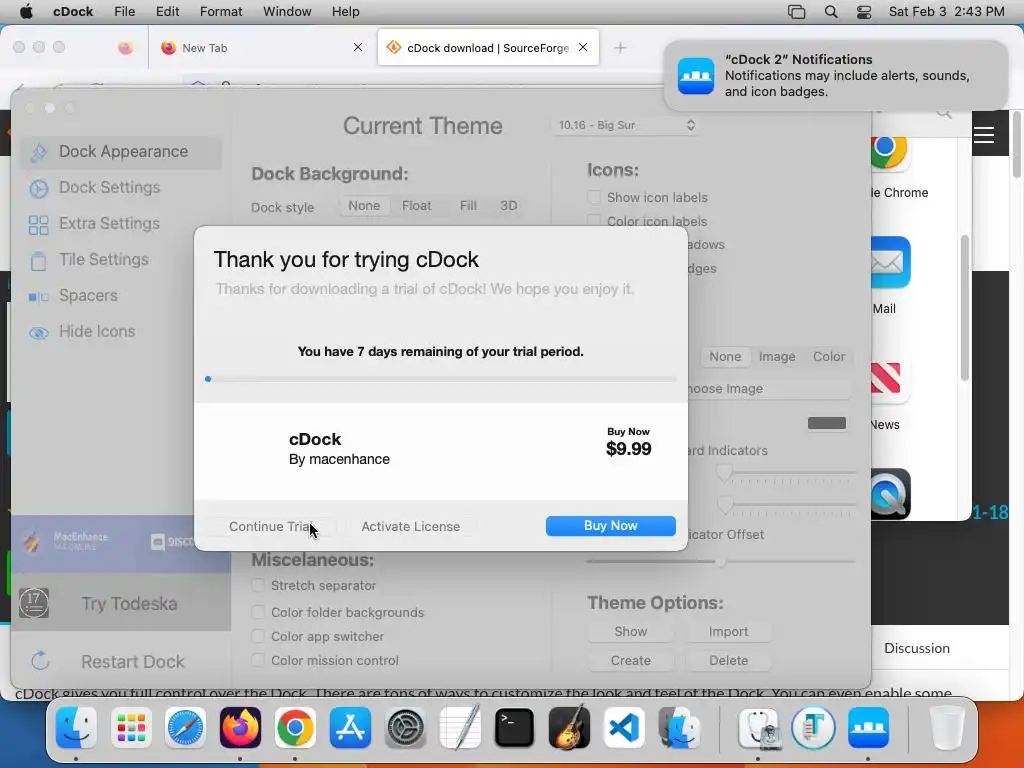This screenshot has width=1024, height=768.
Task: Click the Tile Settings clipboard icon
Action: [39, 261]
